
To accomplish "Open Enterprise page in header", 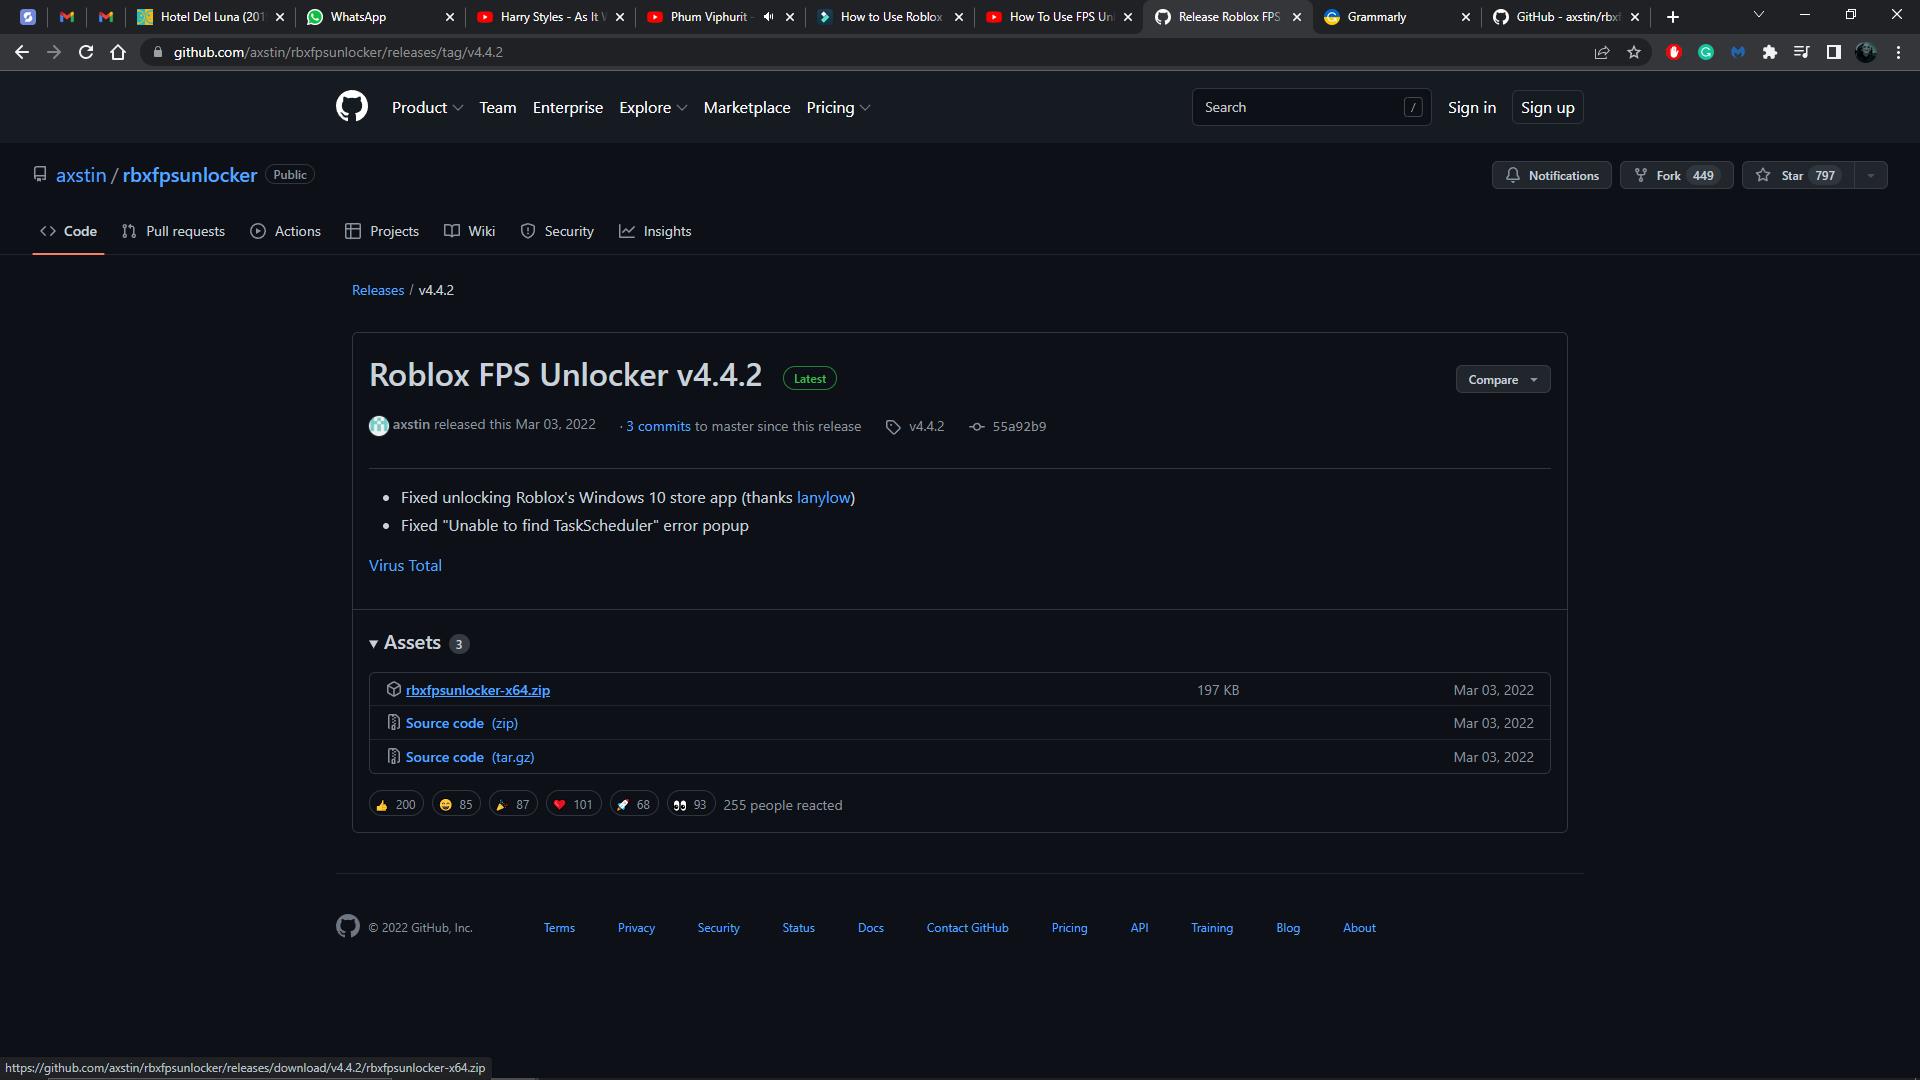I will pyautogui.click(x=568, y=107).
